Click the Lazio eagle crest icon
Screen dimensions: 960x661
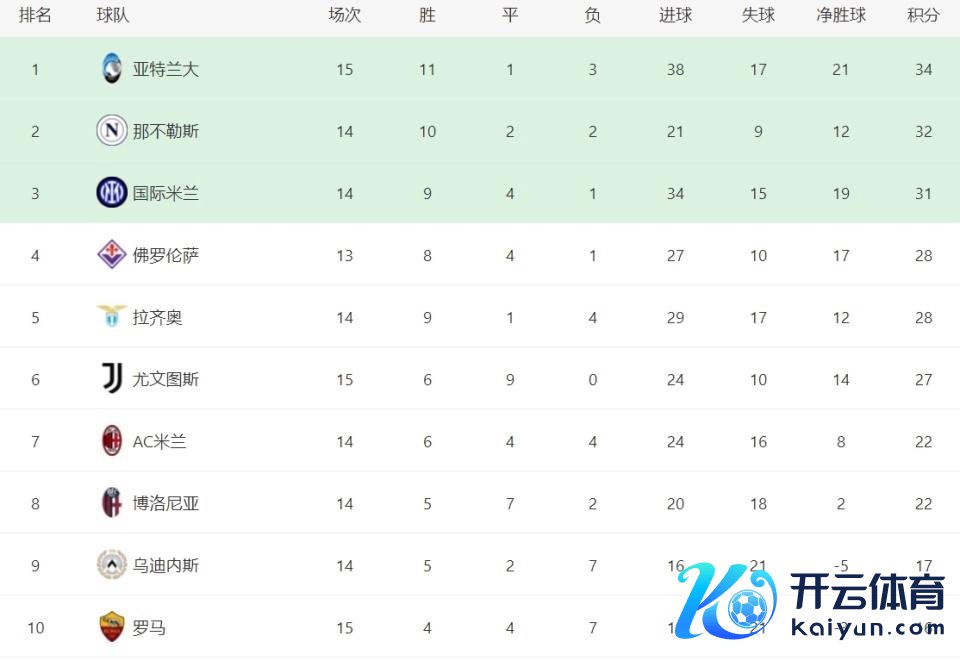[111, 317]
